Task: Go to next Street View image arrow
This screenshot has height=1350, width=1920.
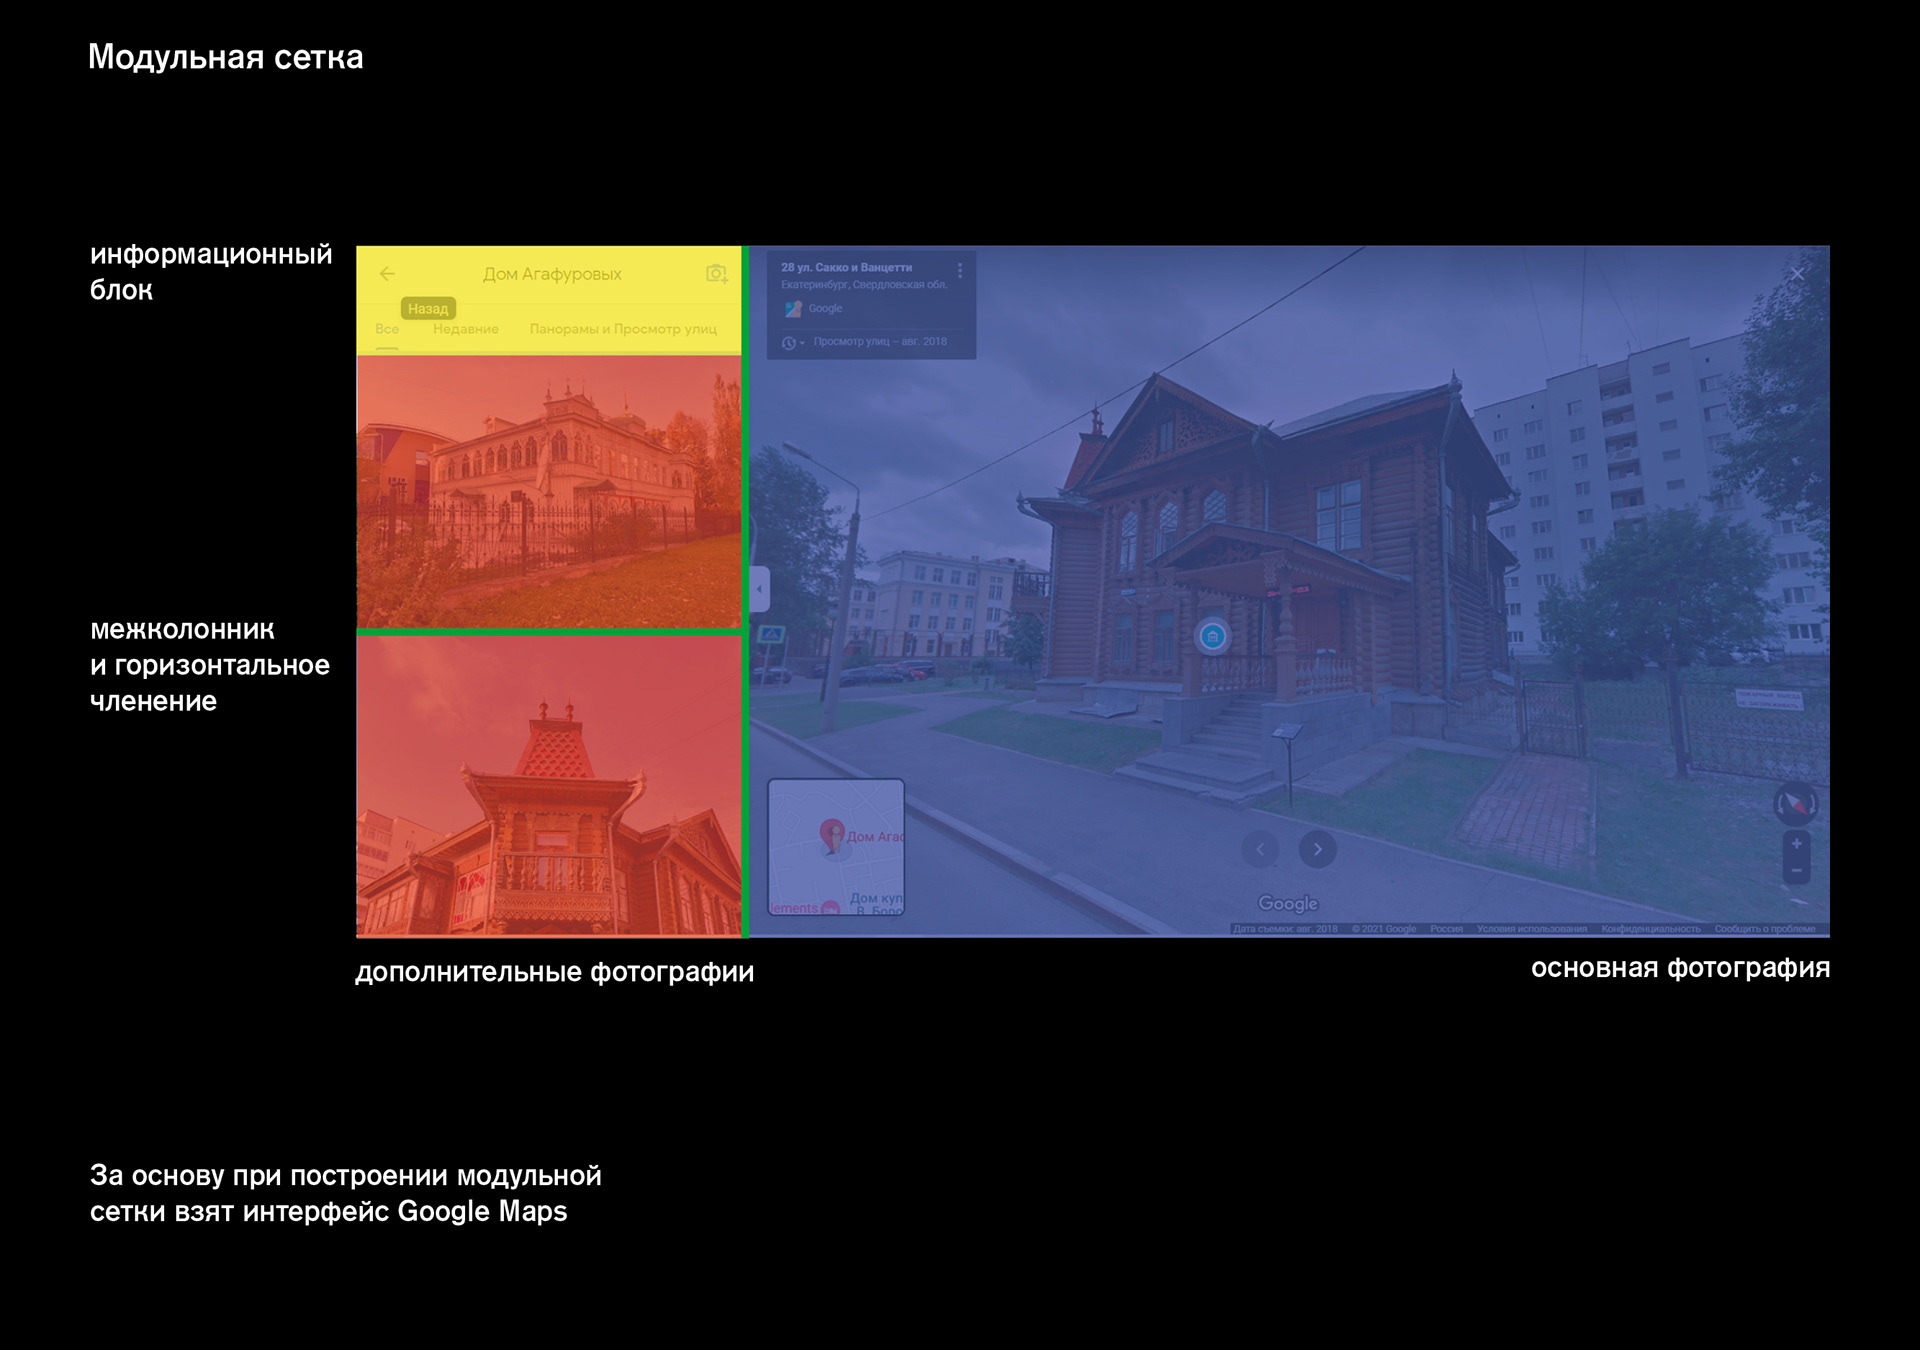Action: 1317,849
